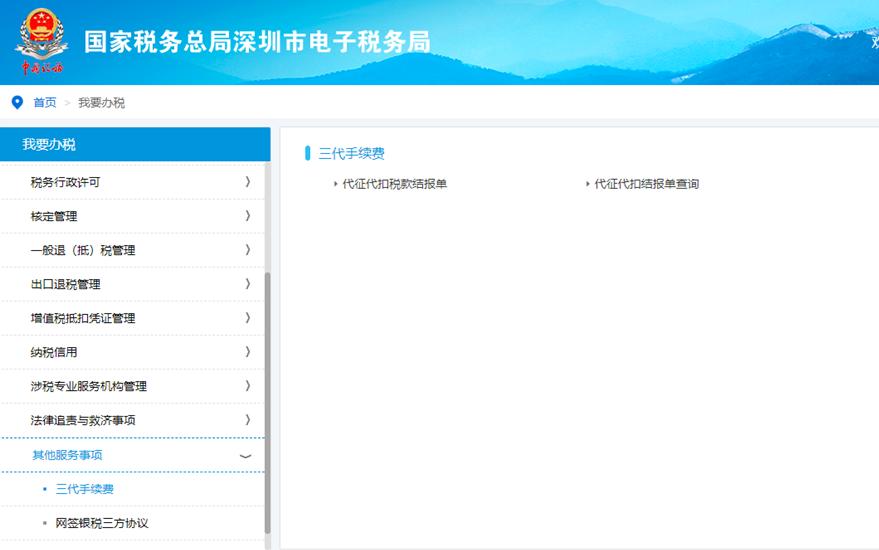Expand 核定管理 chevron arrow
Image resolution: width=879 pixels, height=550 pixels.
(x=247, y=216)
